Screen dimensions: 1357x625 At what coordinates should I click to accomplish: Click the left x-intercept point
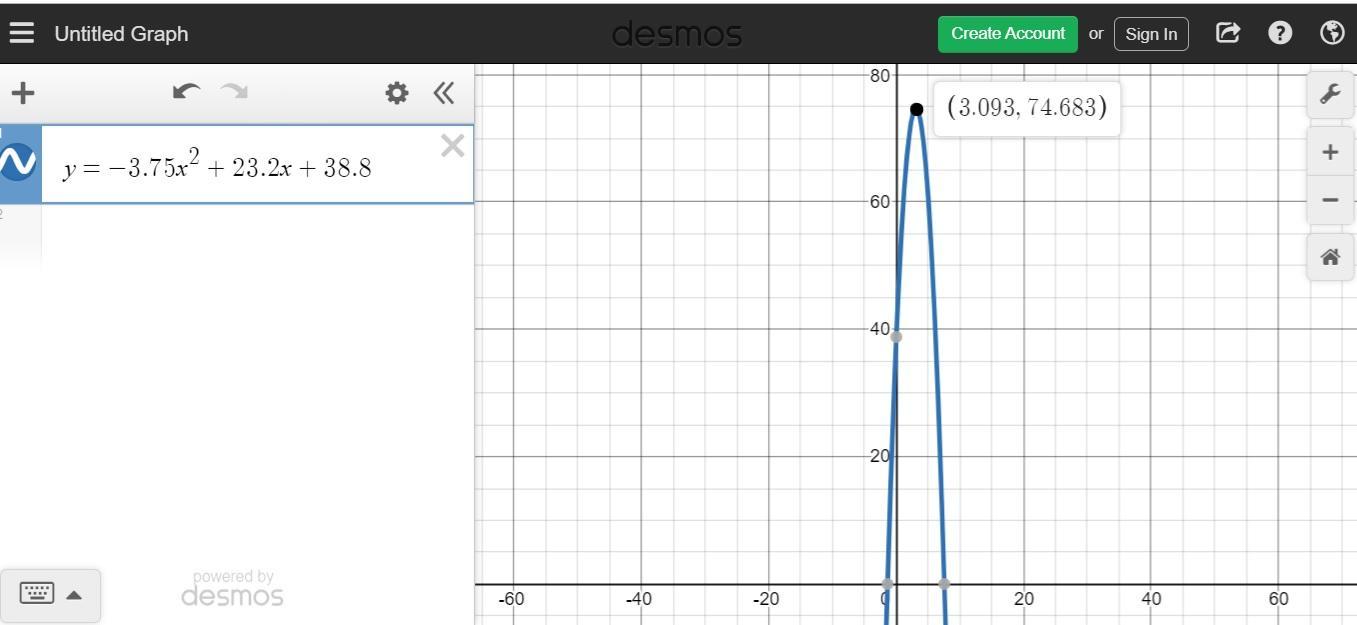click(x=887, y=584)
